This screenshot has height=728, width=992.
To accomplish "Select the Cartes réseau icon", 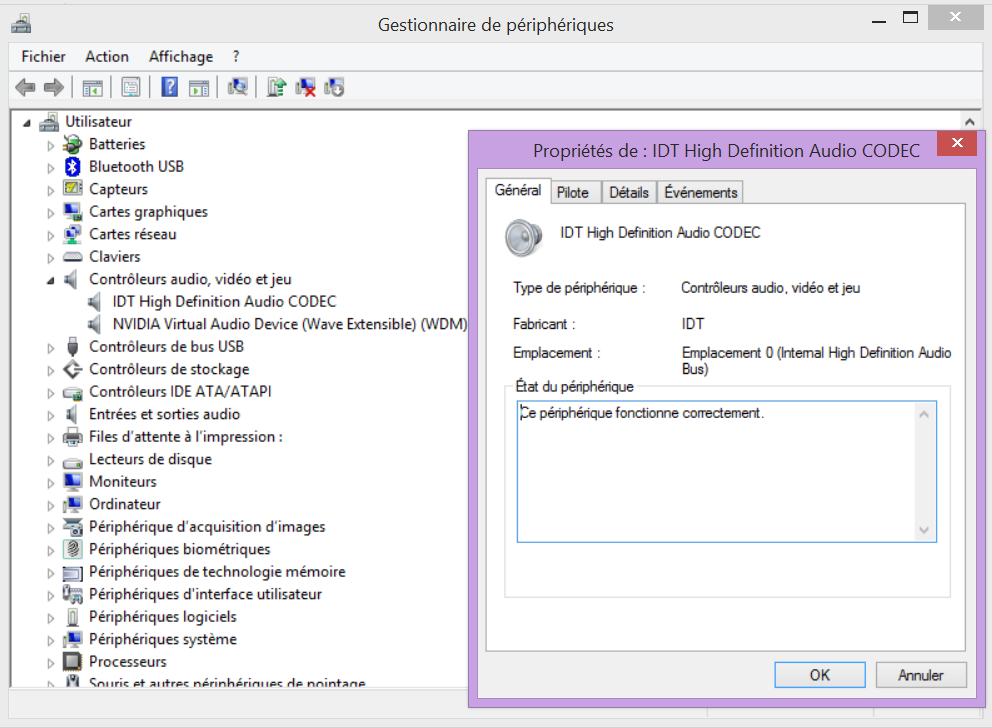I will (73, 234).
